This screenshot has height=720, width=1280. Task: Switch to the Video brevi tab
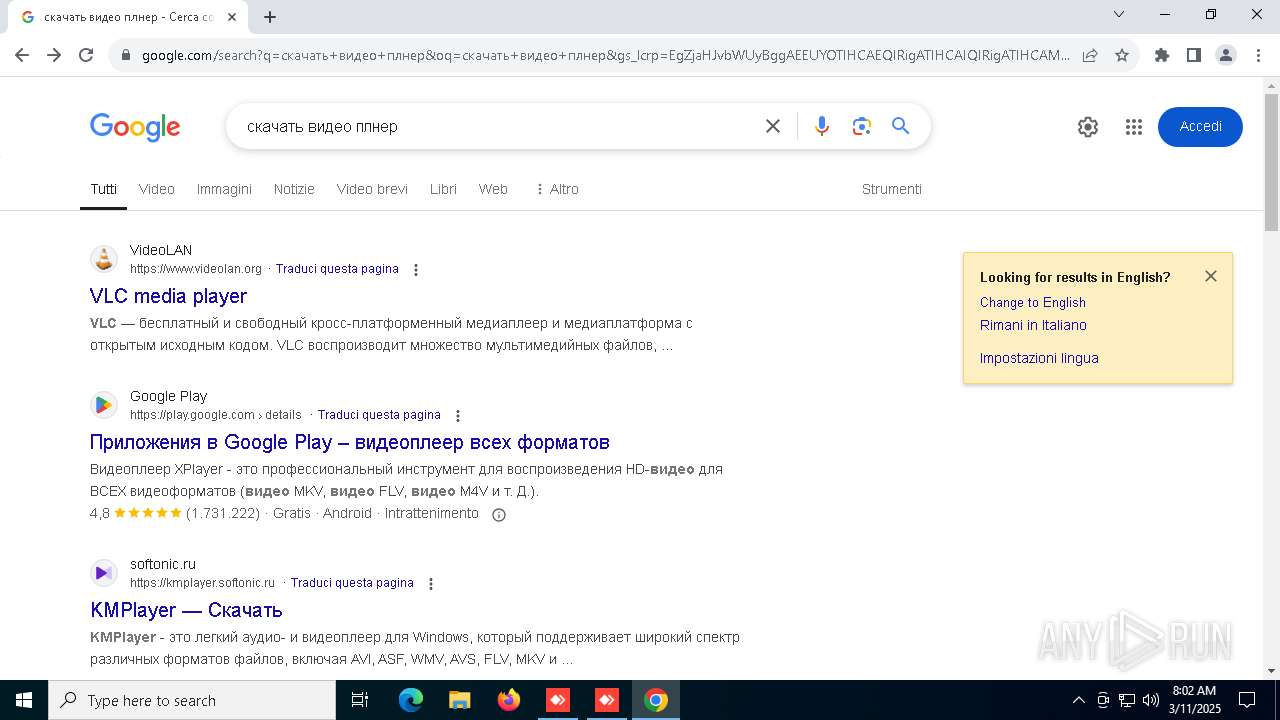tap(372, 189)
